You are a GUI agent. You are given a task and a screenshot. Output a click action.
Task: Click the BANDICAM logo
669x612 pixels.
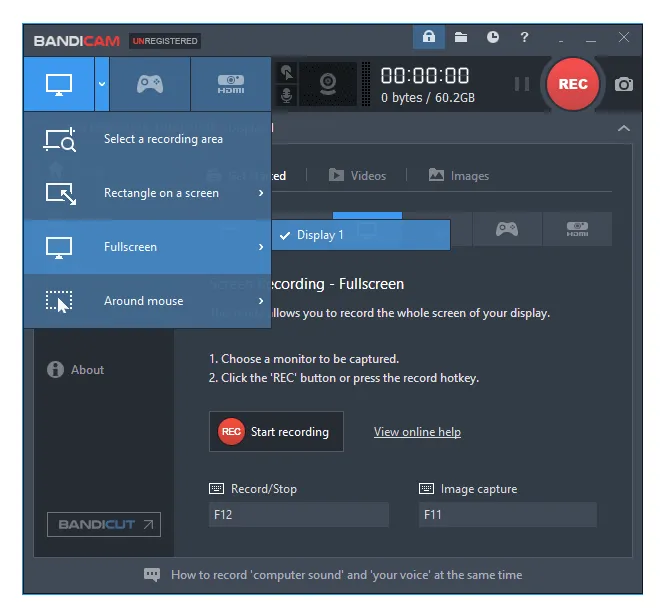point(77,41)
